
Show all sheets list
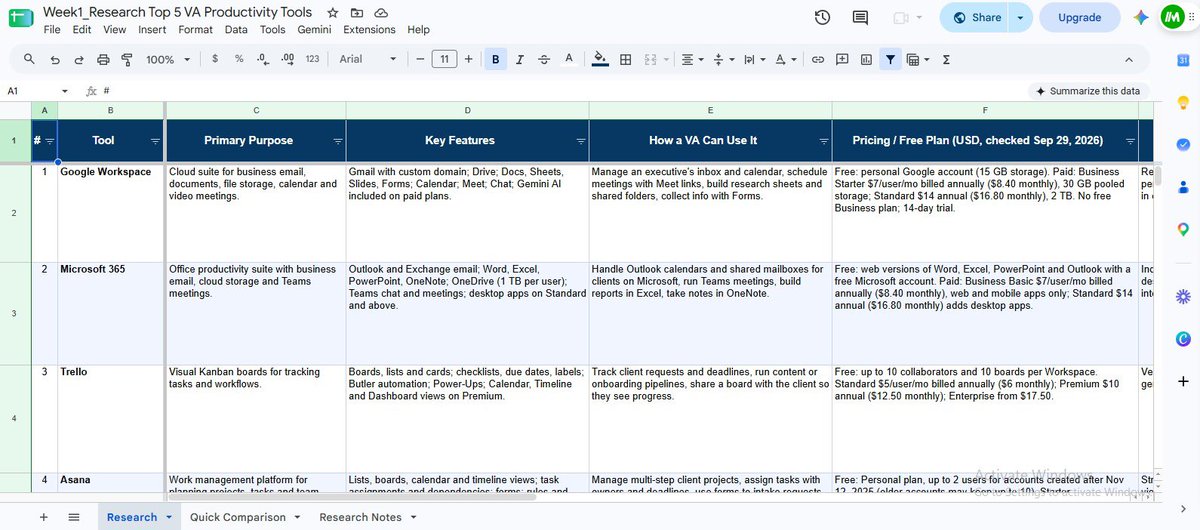[74, 517]
